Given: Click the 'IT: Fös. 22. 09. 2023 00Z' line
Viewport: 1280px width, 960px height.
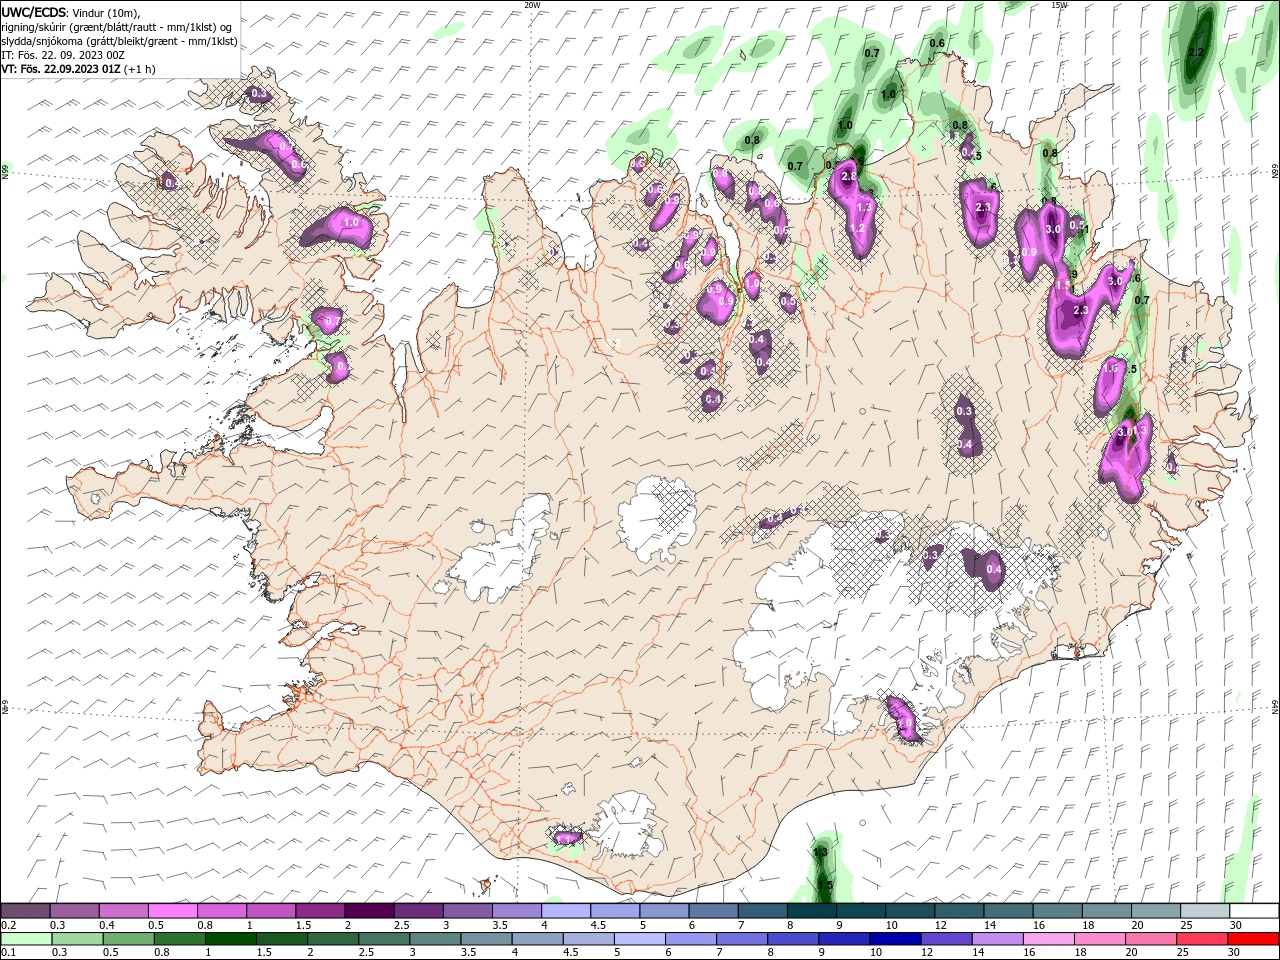Looking at the screenshot, I should tap(63, 55).
